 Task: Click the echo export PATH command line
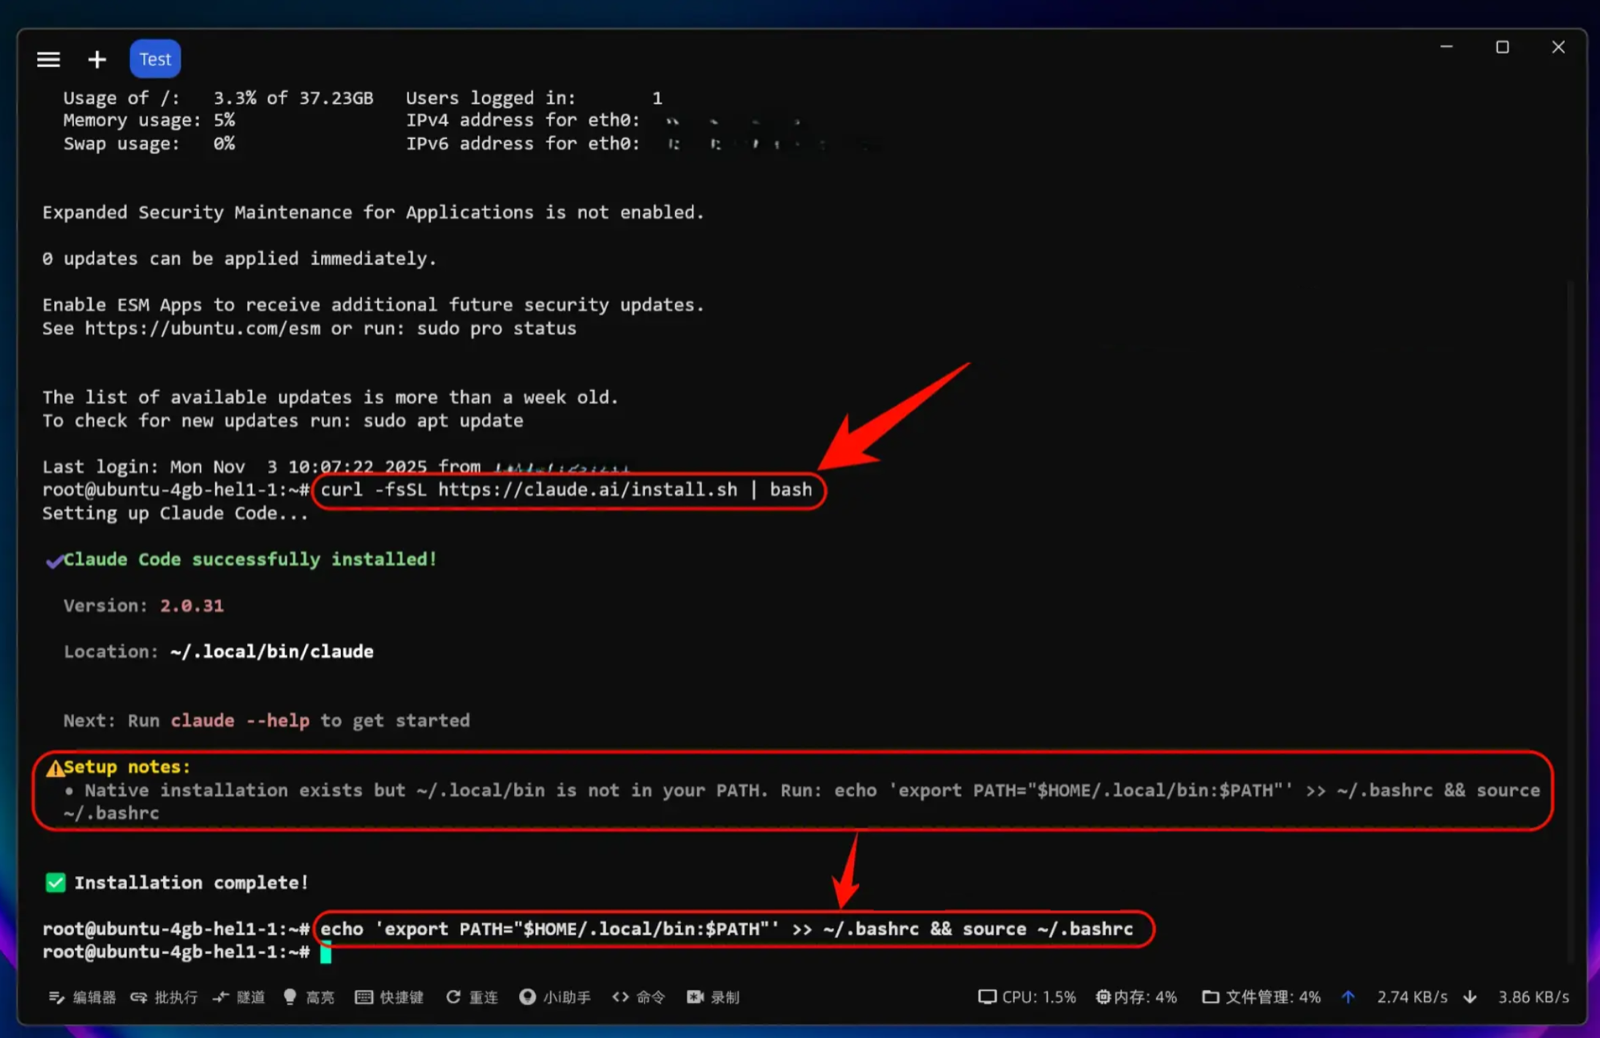point(727,929)
